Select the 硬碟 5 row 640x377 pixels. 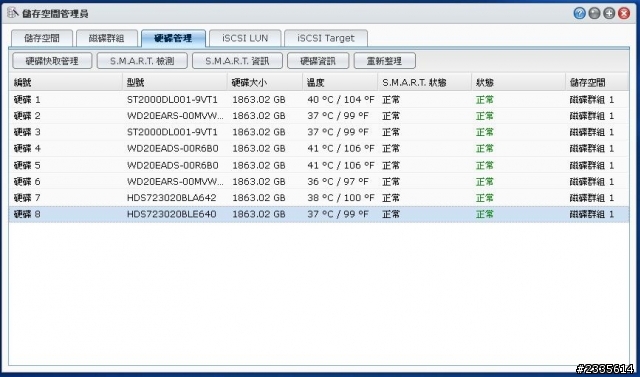point(319,165)
